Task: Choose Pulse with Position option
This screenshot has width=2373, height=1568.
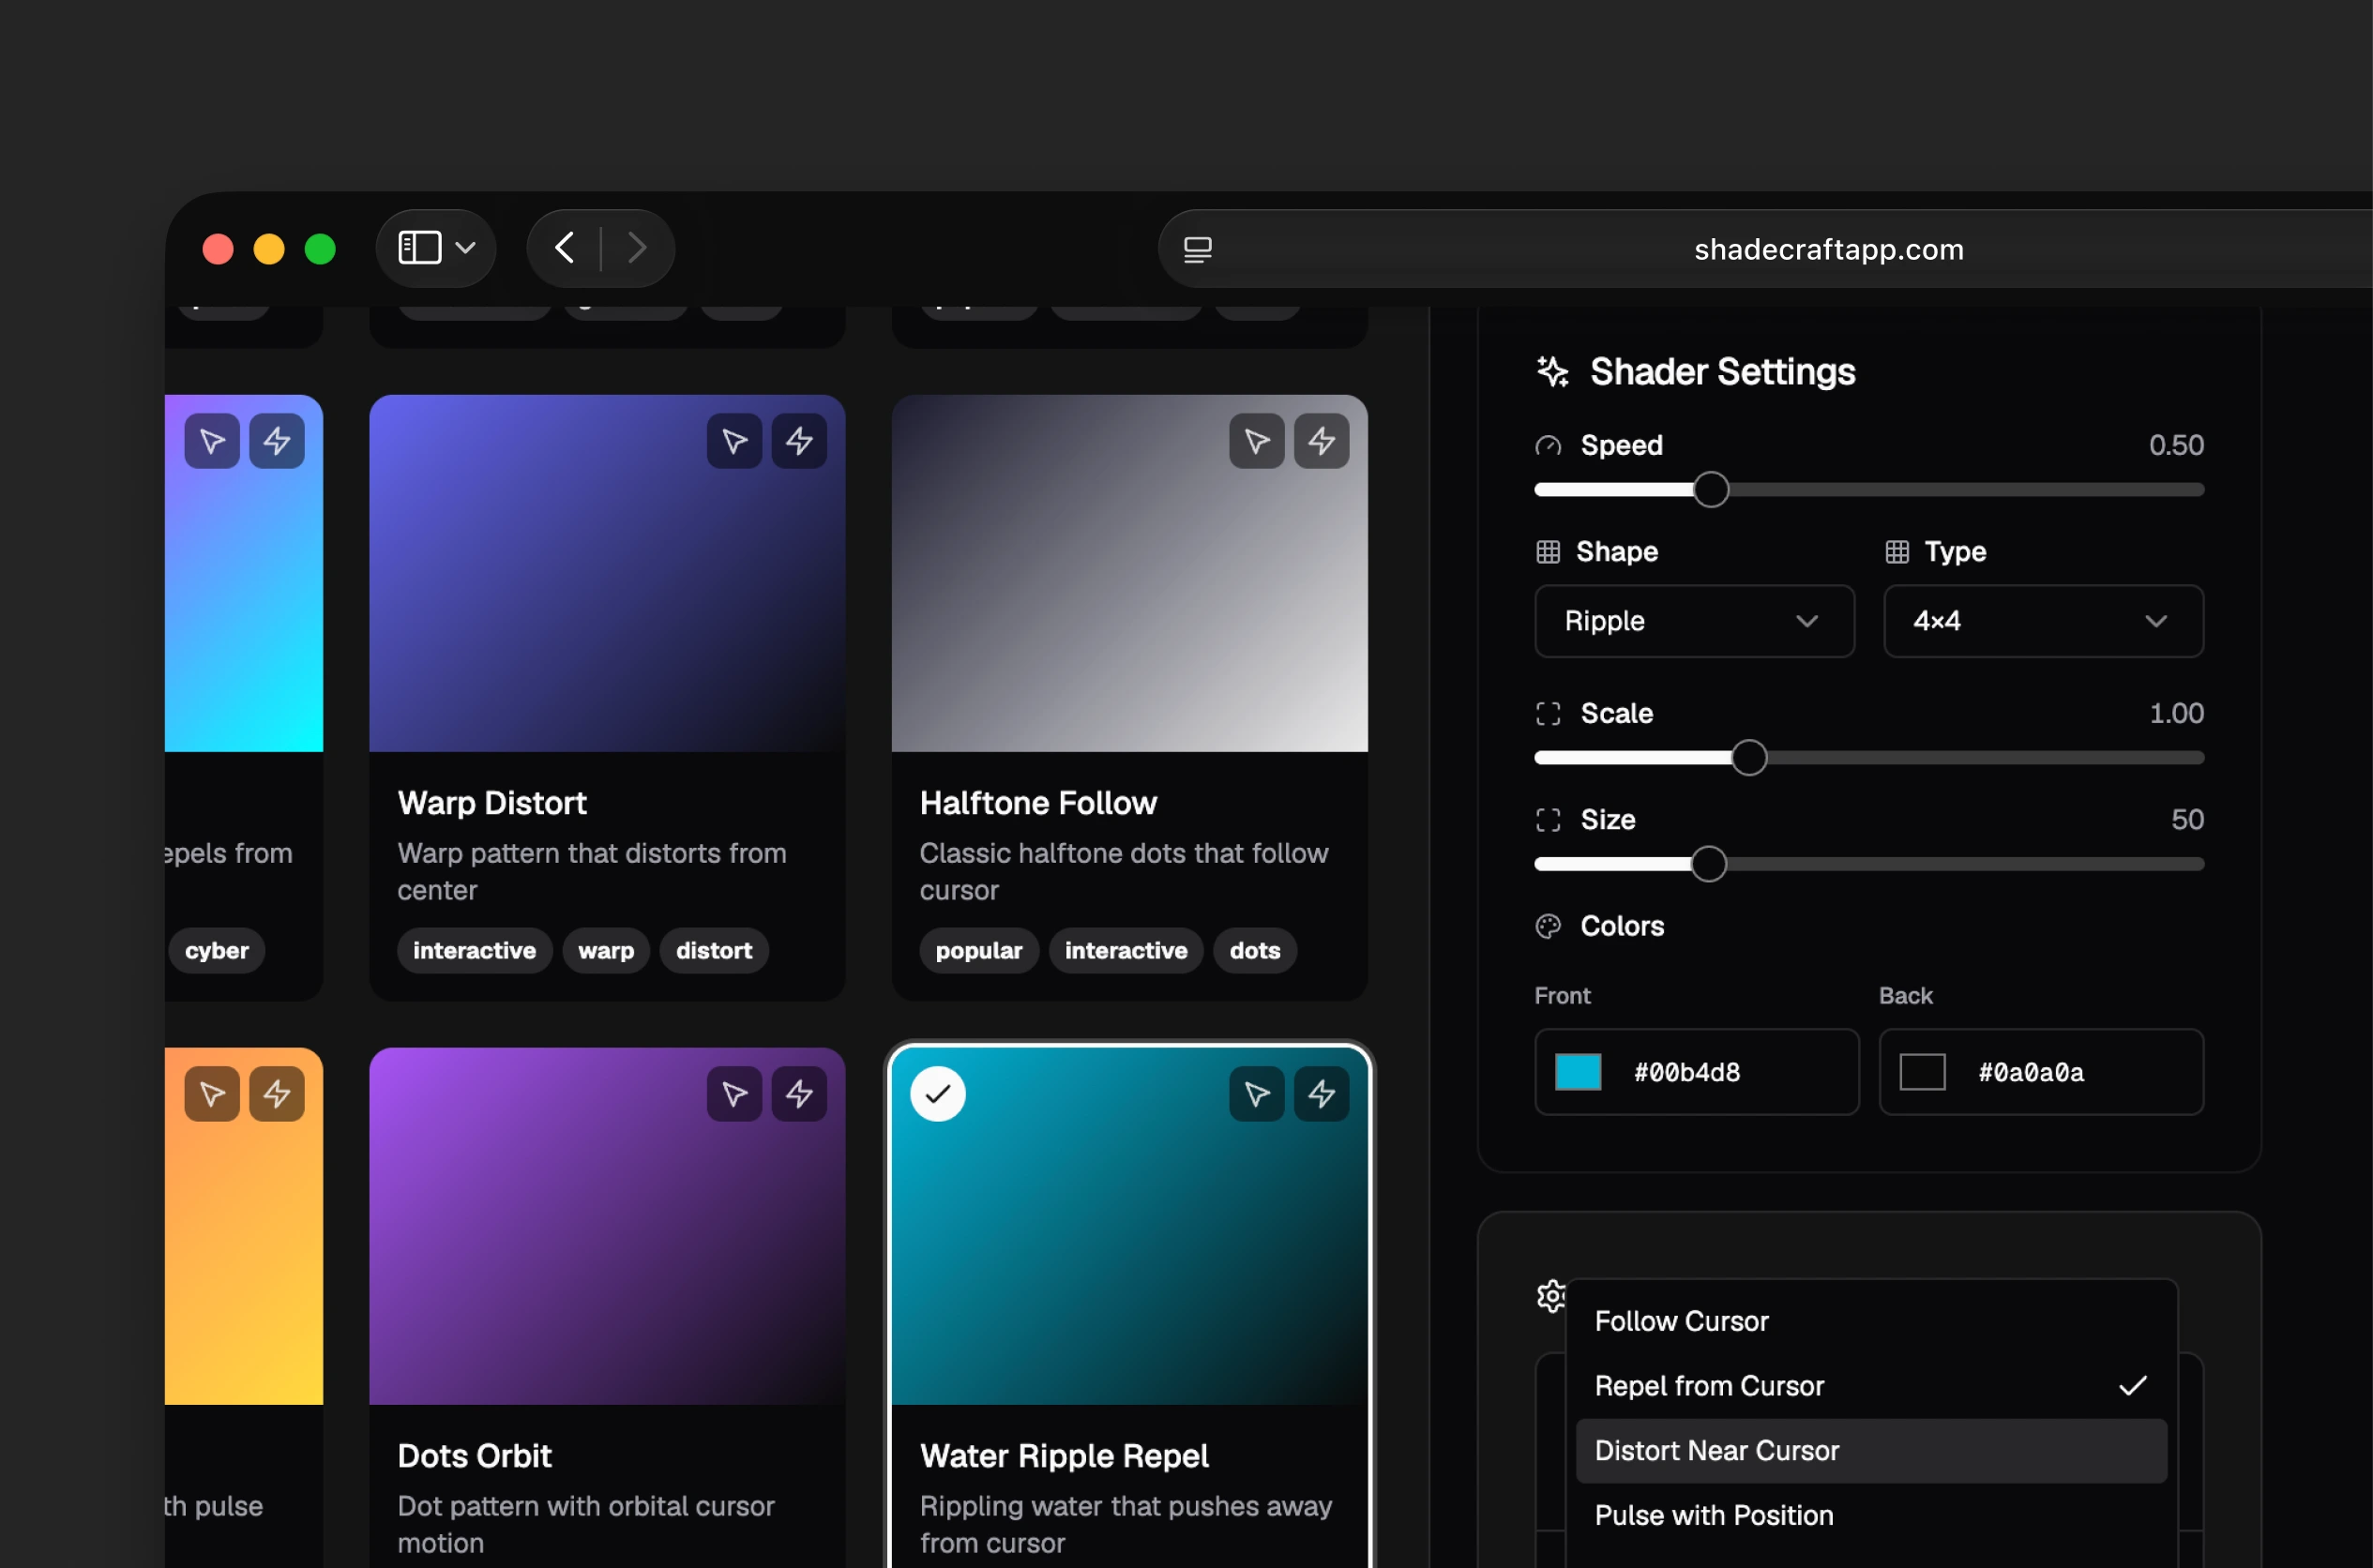Action: [x=1714, y=1515]
